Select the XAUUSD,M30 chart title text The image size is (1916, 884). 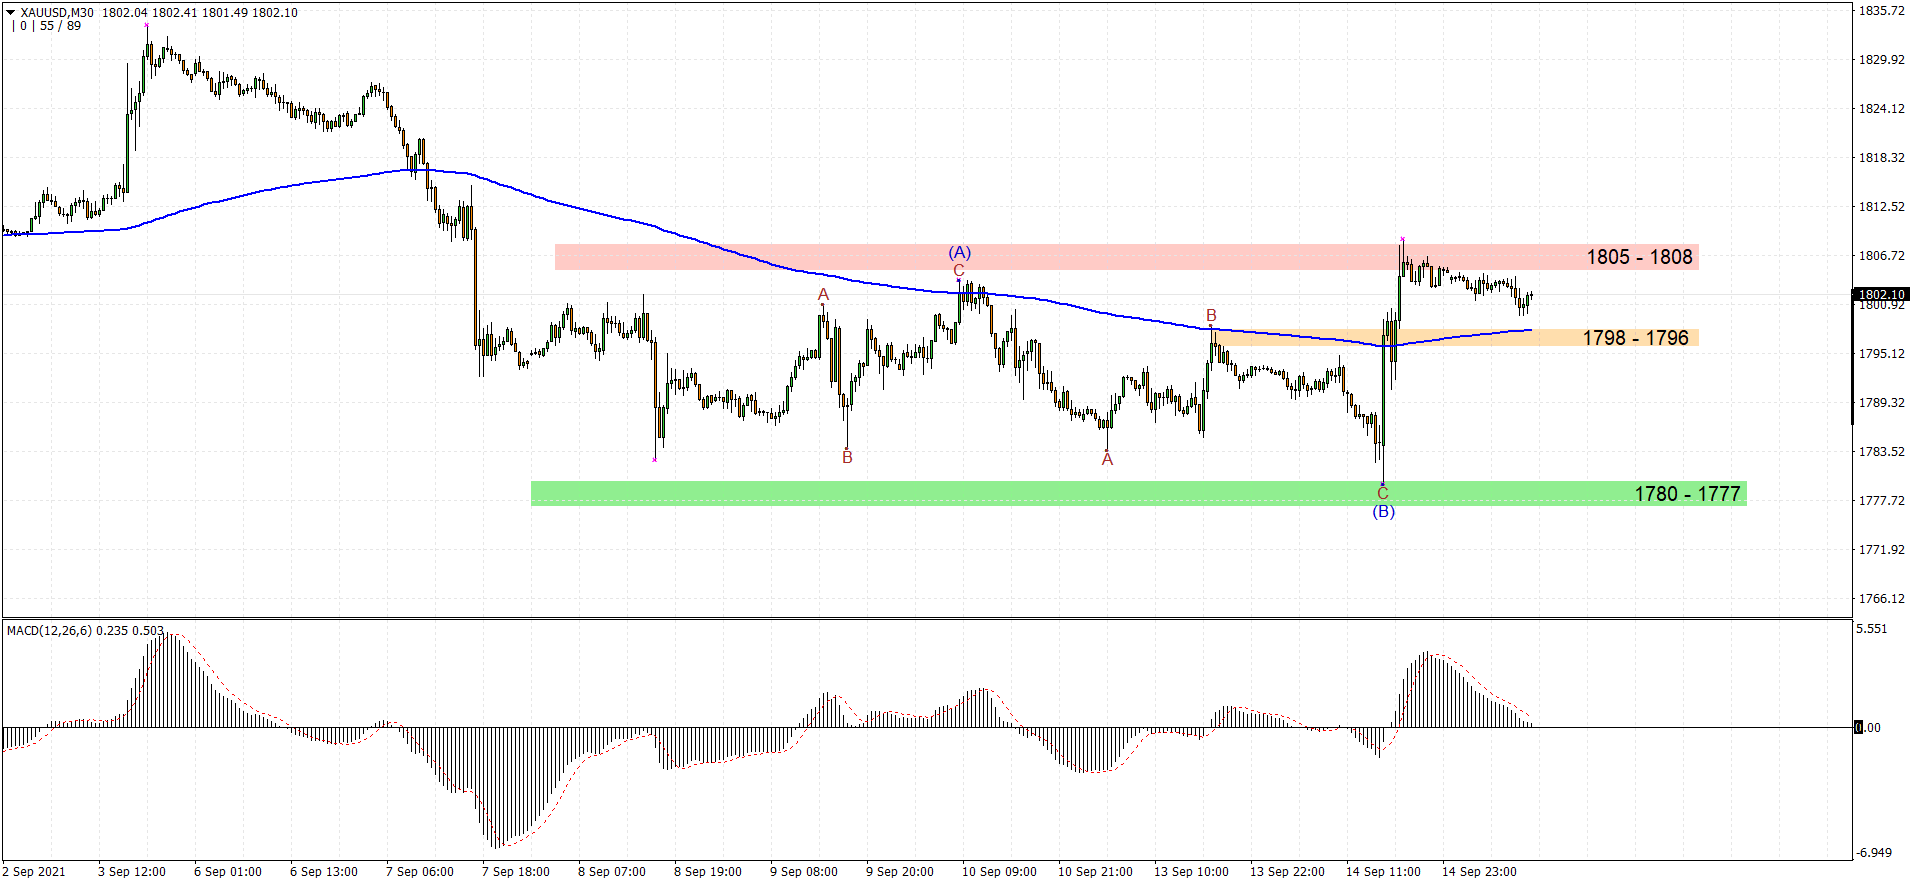57,13
